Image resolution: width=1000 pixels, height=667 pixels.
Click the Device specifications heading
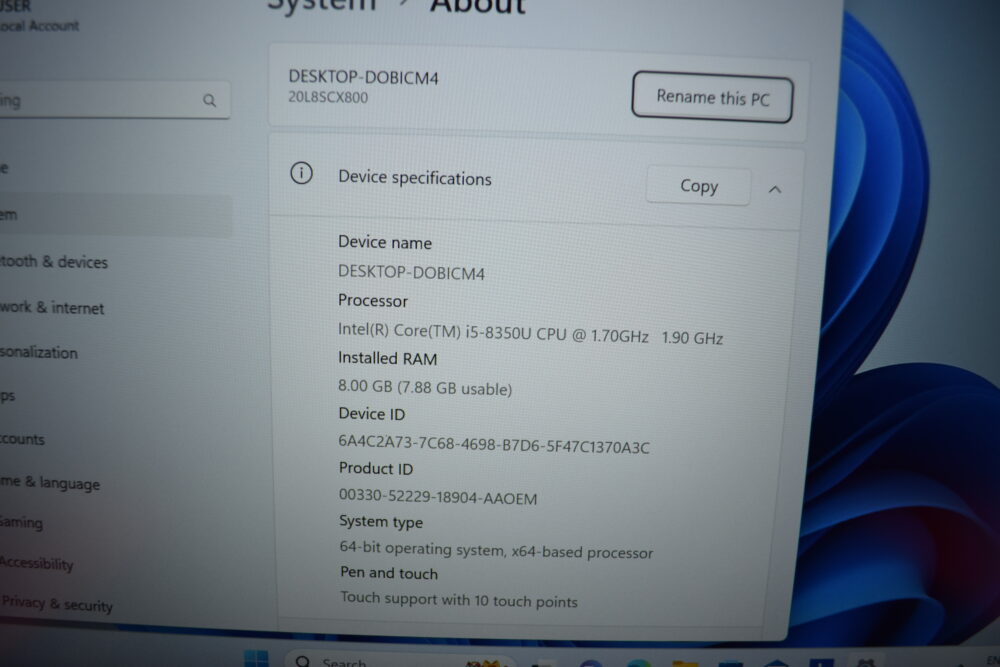(415, 178)
